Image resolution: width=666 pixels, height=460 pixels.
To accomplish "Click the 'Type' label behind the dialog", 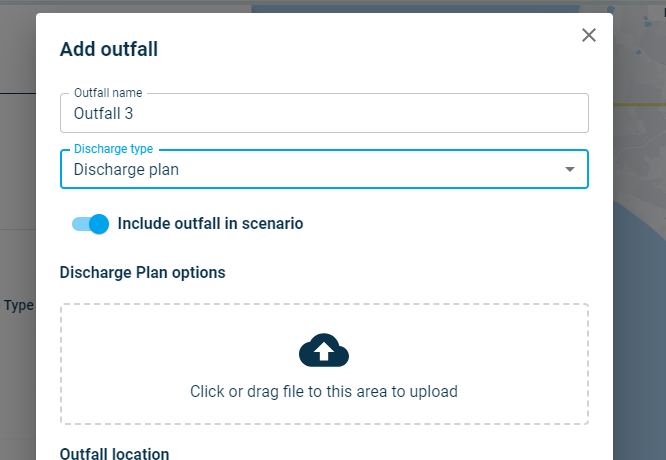I will [18, 305].
